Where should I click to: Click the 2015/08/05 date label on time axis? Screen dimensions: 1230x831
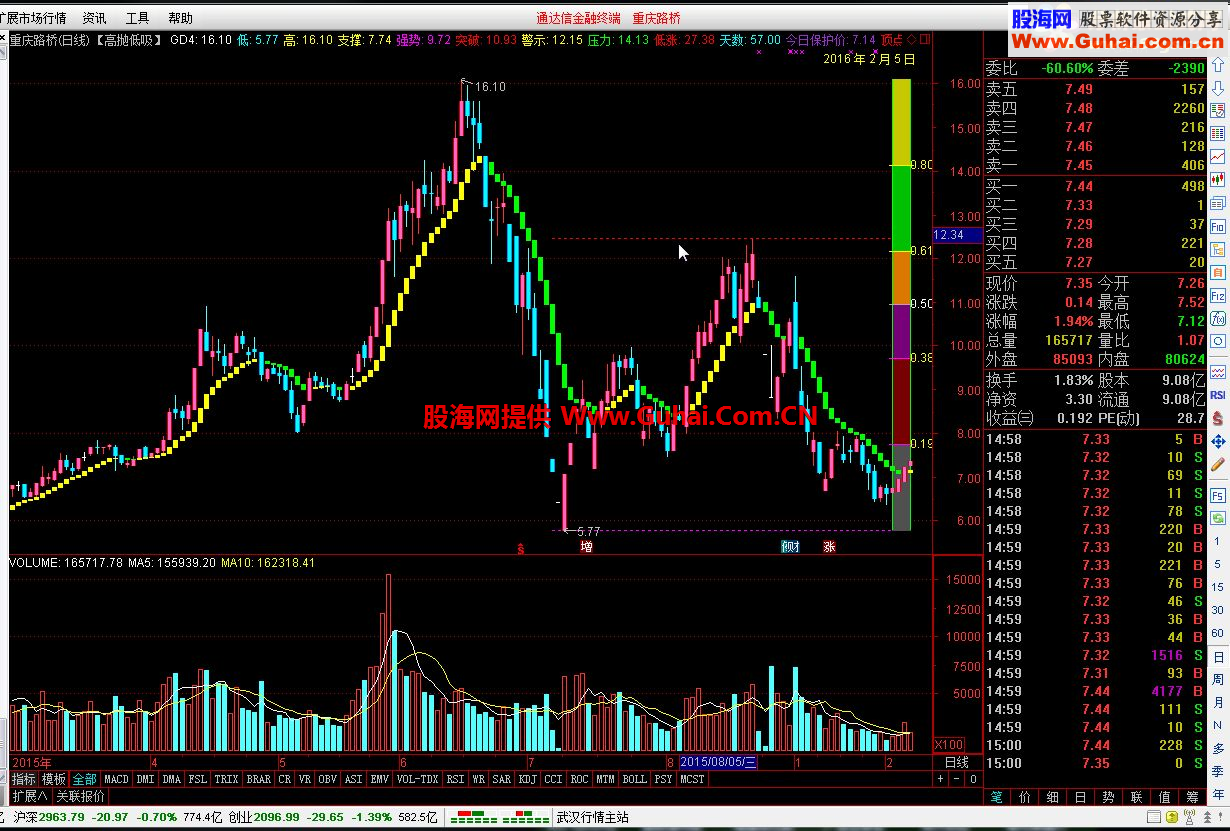[x=720, y=763]
